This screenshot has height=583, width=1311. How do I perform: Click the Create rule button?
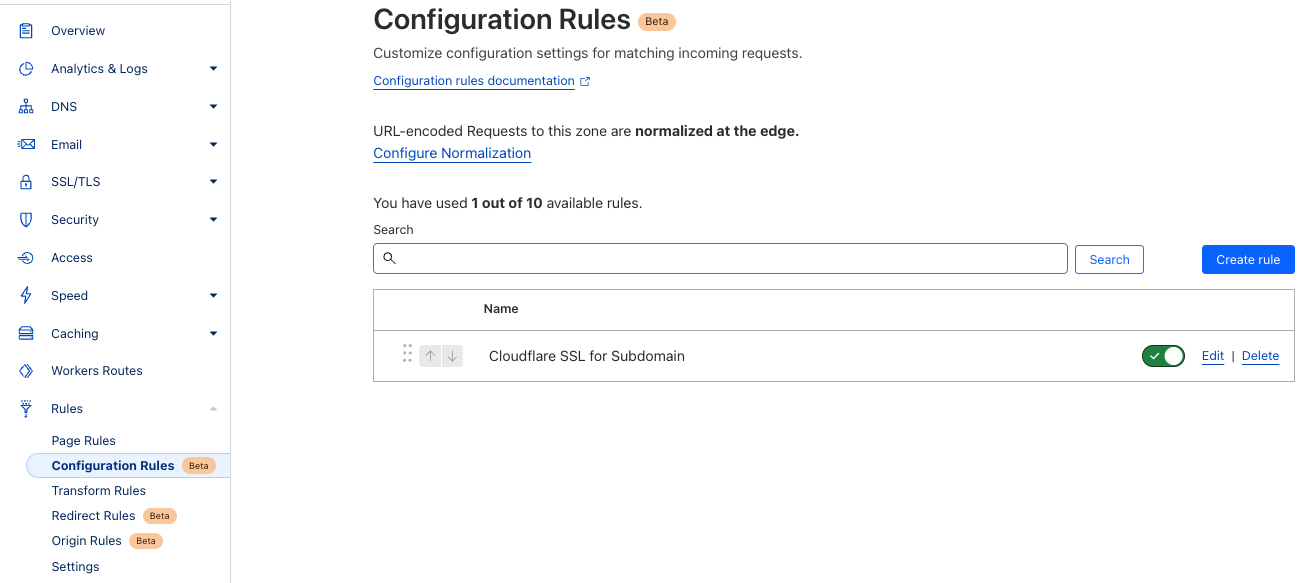pos(1247,259)
